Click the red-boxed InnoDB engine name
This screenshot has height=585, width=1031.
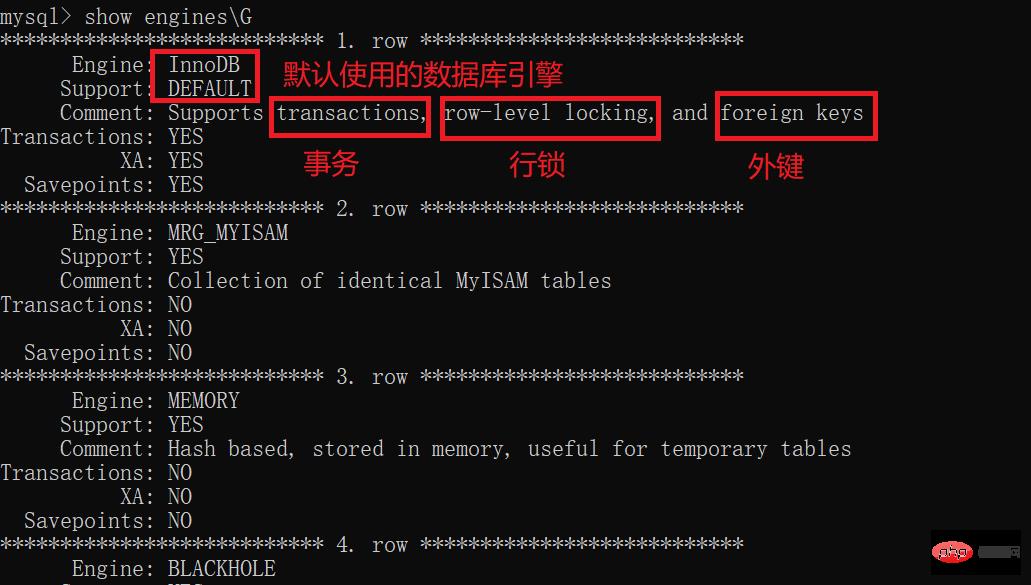click(204, 64)
